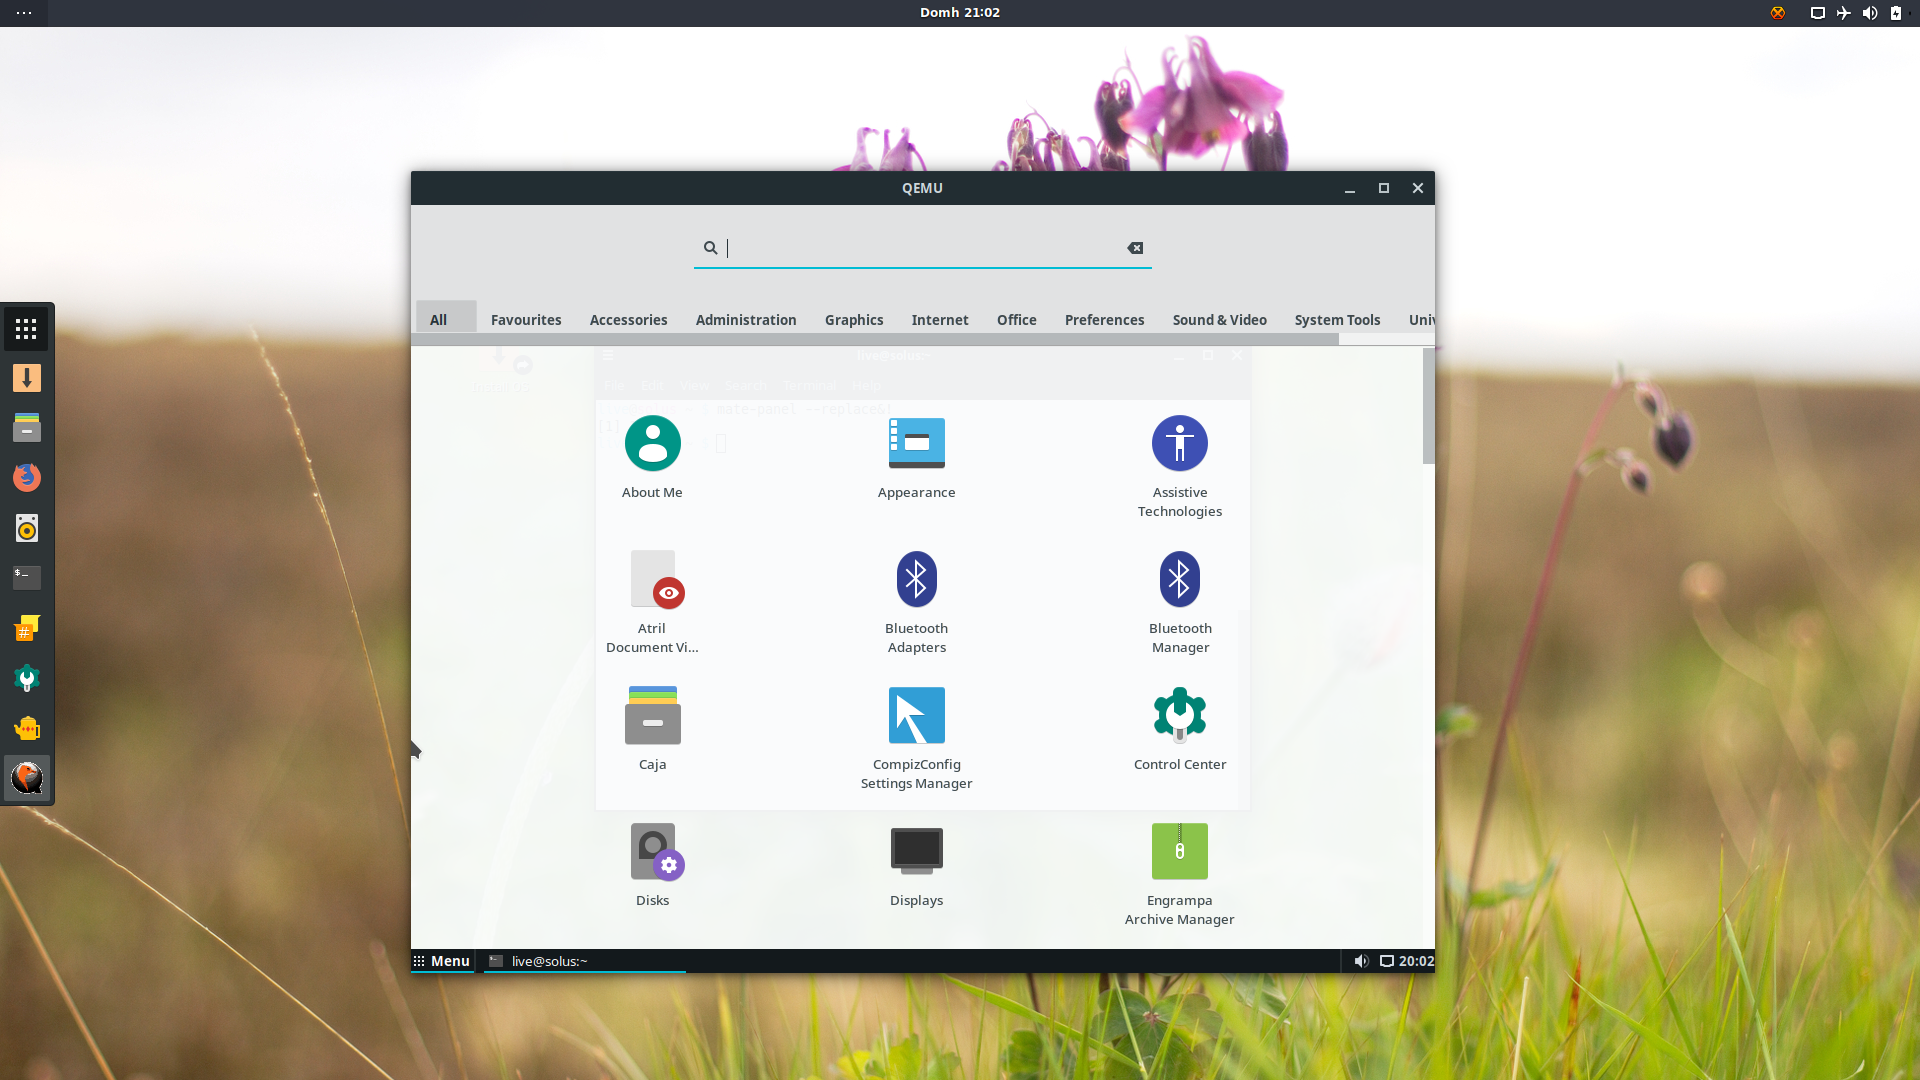Open Sound & Video category tab

pyautogui.click(x=1219, y=320)
